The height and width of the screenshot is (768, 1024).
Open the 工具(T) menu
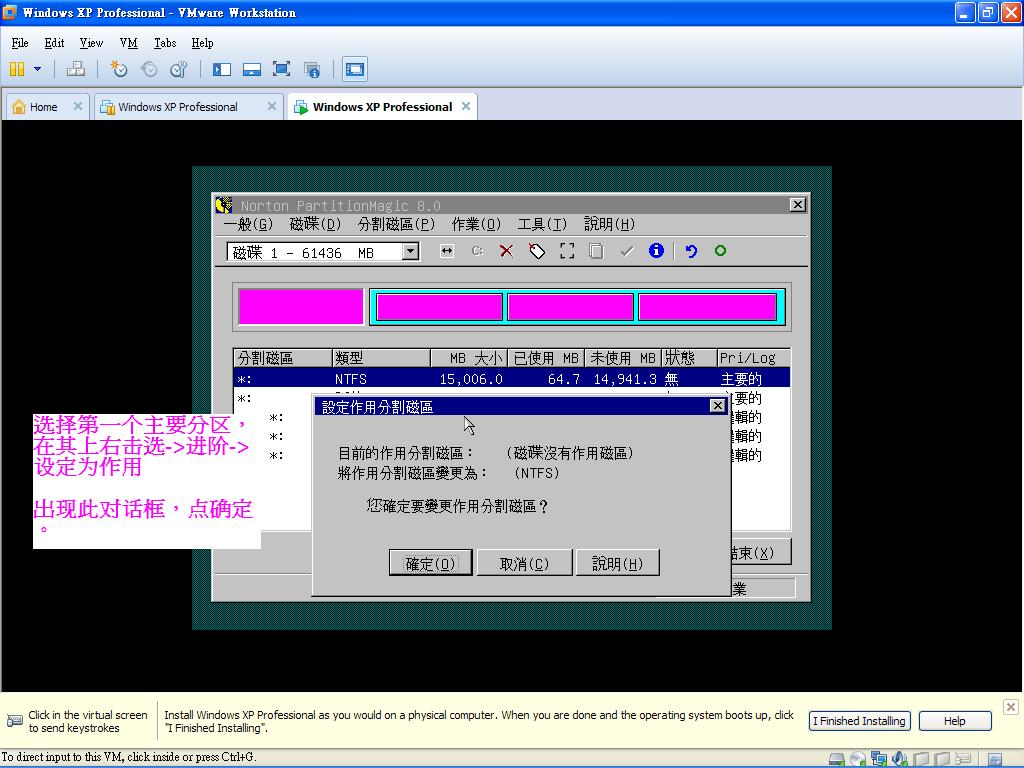point(542,225)
